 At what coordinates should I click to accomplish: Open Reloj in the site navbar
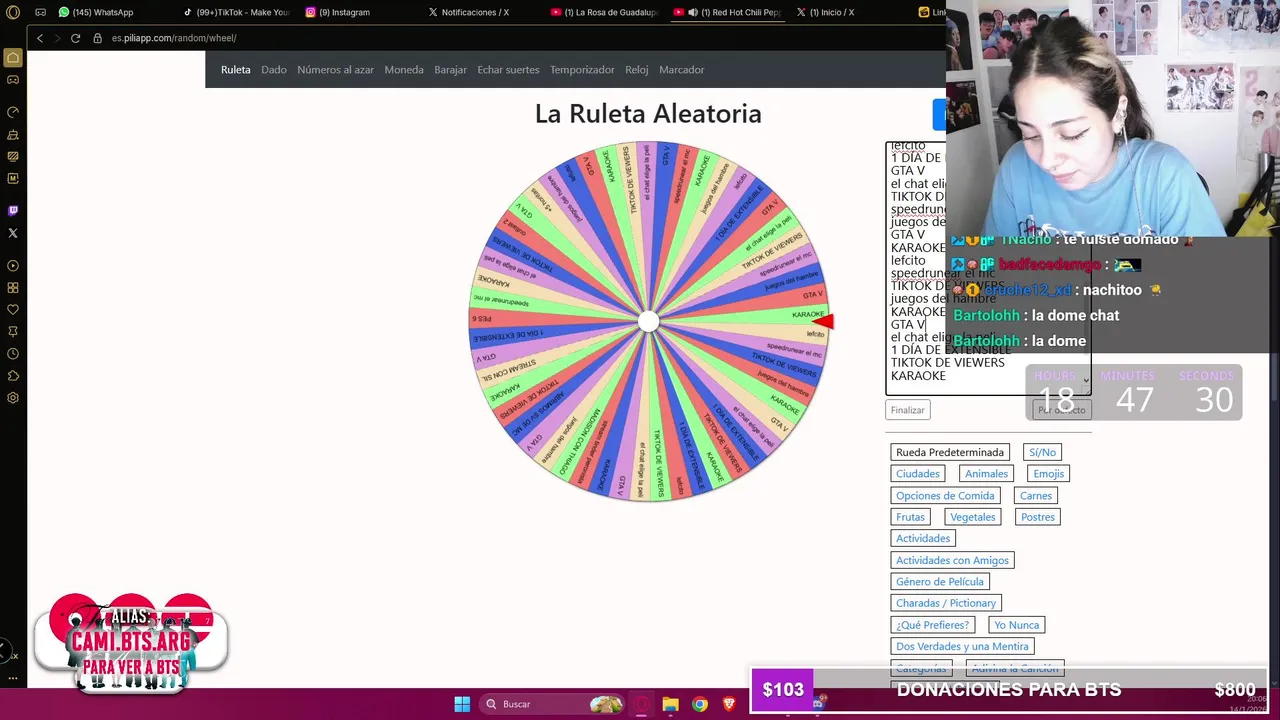[637, 70]
